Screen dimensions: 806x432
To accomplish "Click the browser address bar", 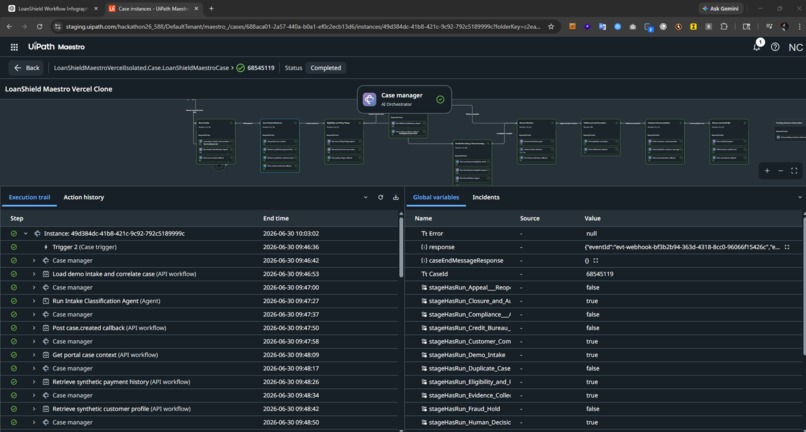I will pos(302,26).
